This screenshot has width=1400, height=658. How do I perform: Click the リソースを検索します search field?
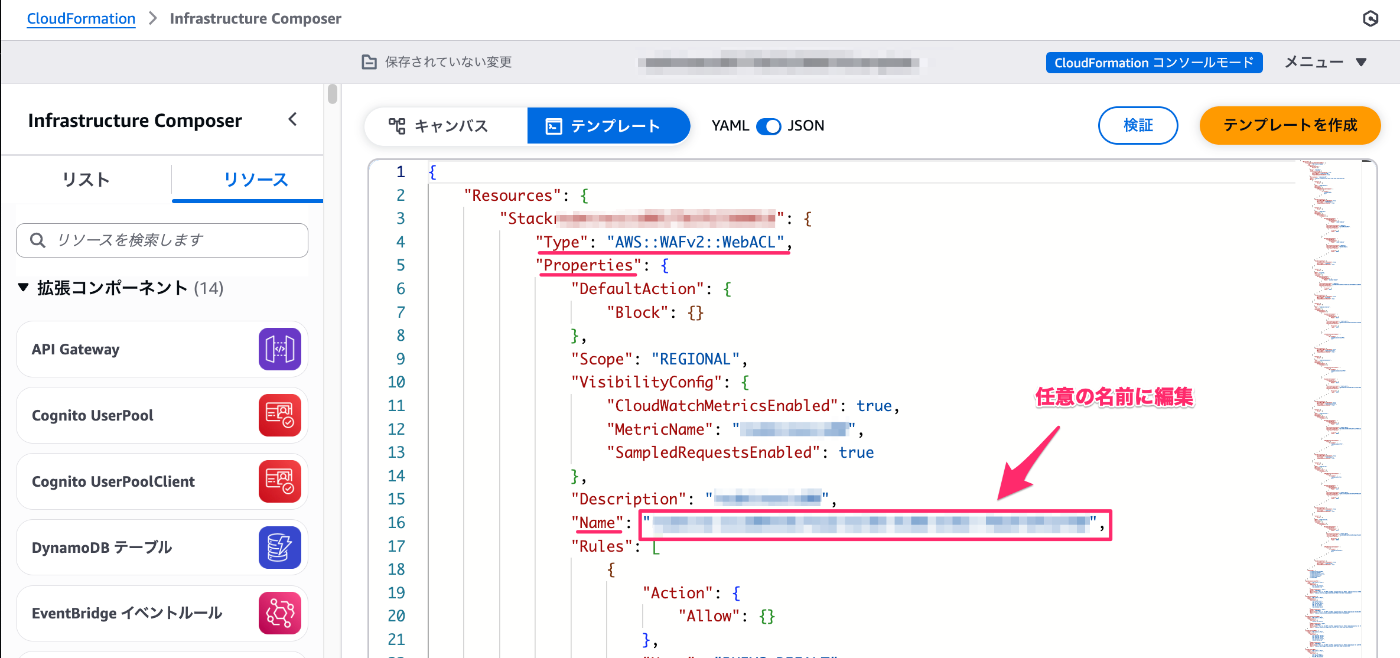pyautogui.click(x=162, y=240)
